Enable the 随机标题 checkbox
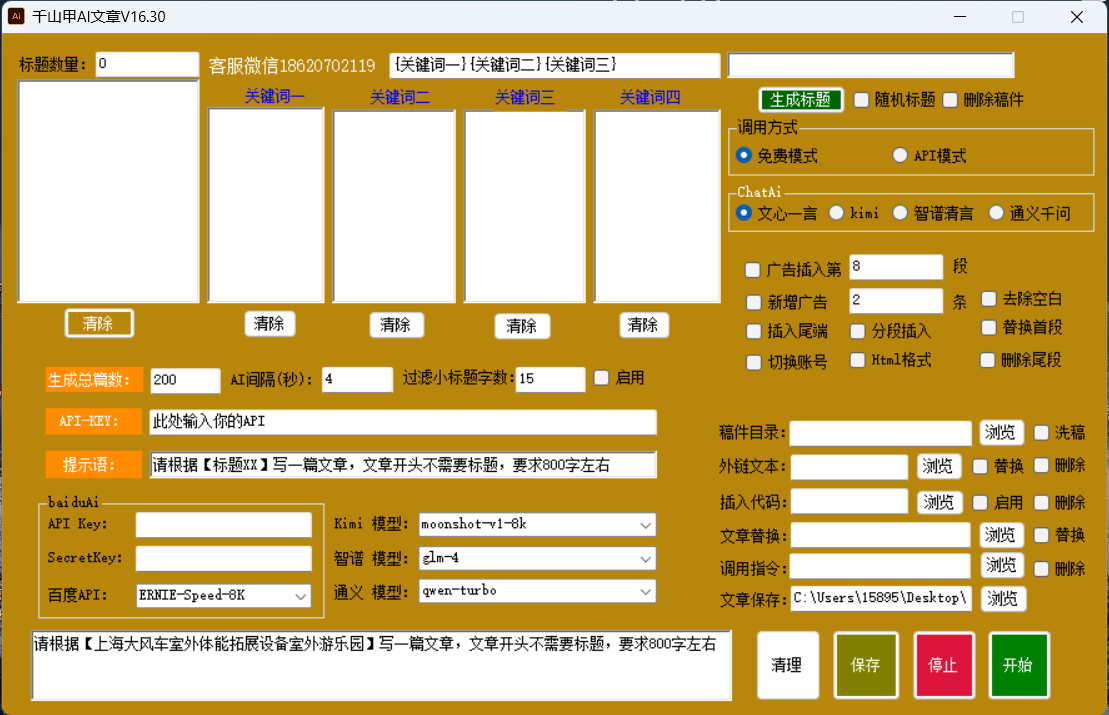The width and height of the screenshot is (1109, 715). pos(861,99)
